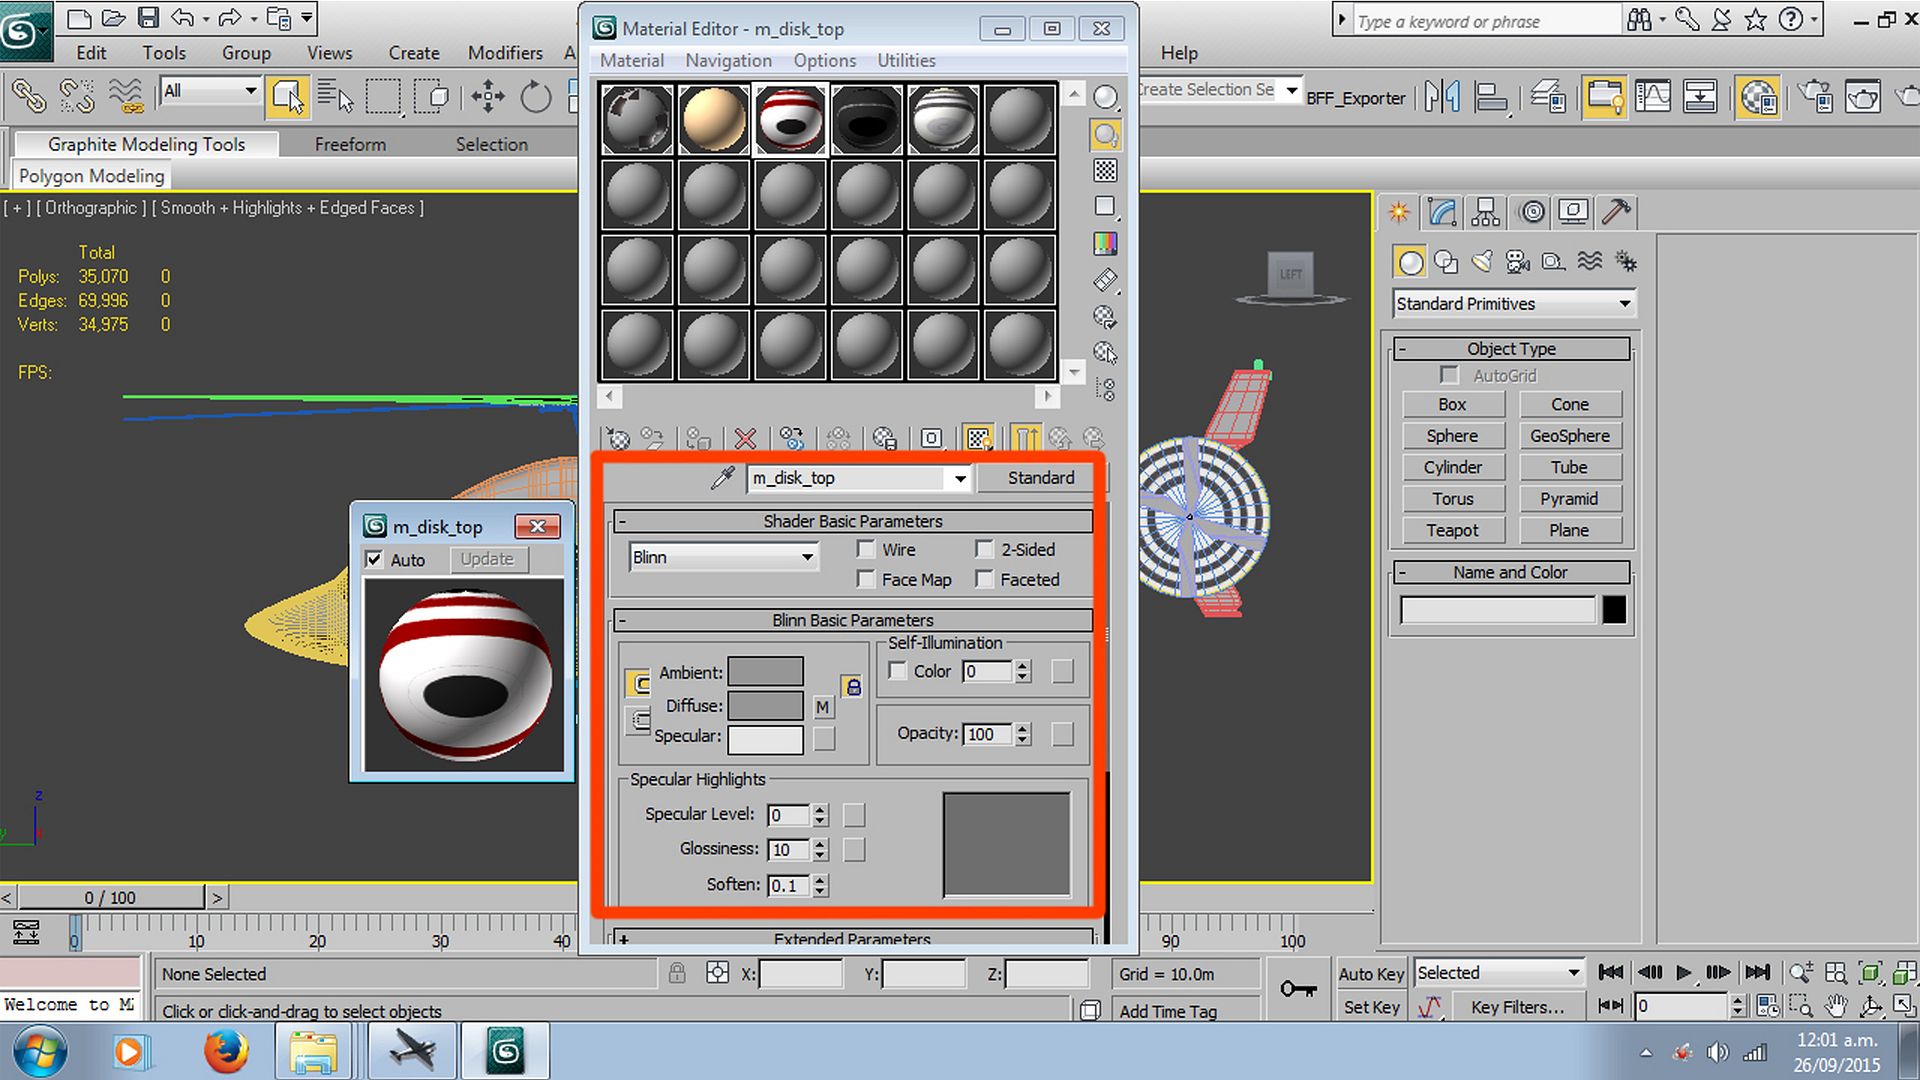Viewport: 1920px width, 1080px height.
Task: Click the Select and Move tool
Action: (x=488, y=97)
